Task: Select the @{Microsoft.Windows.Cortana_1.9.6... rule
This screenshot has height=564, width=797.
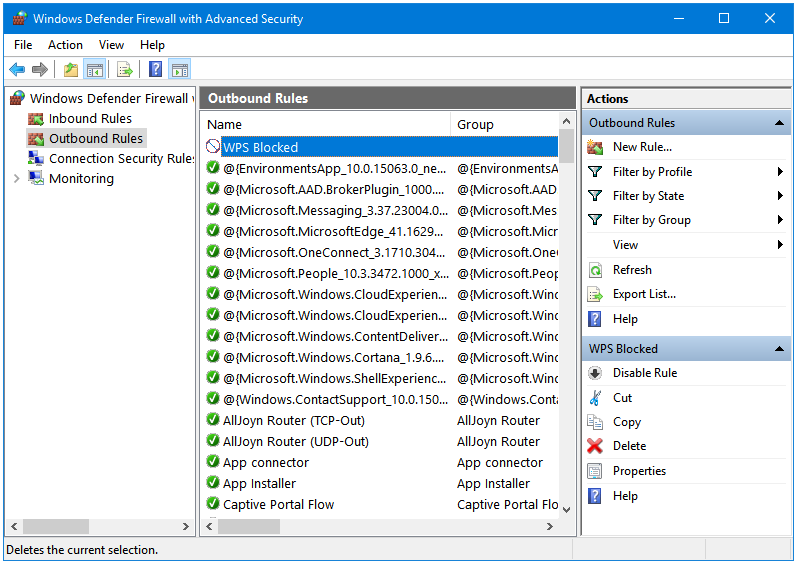Action: point(381,358)
